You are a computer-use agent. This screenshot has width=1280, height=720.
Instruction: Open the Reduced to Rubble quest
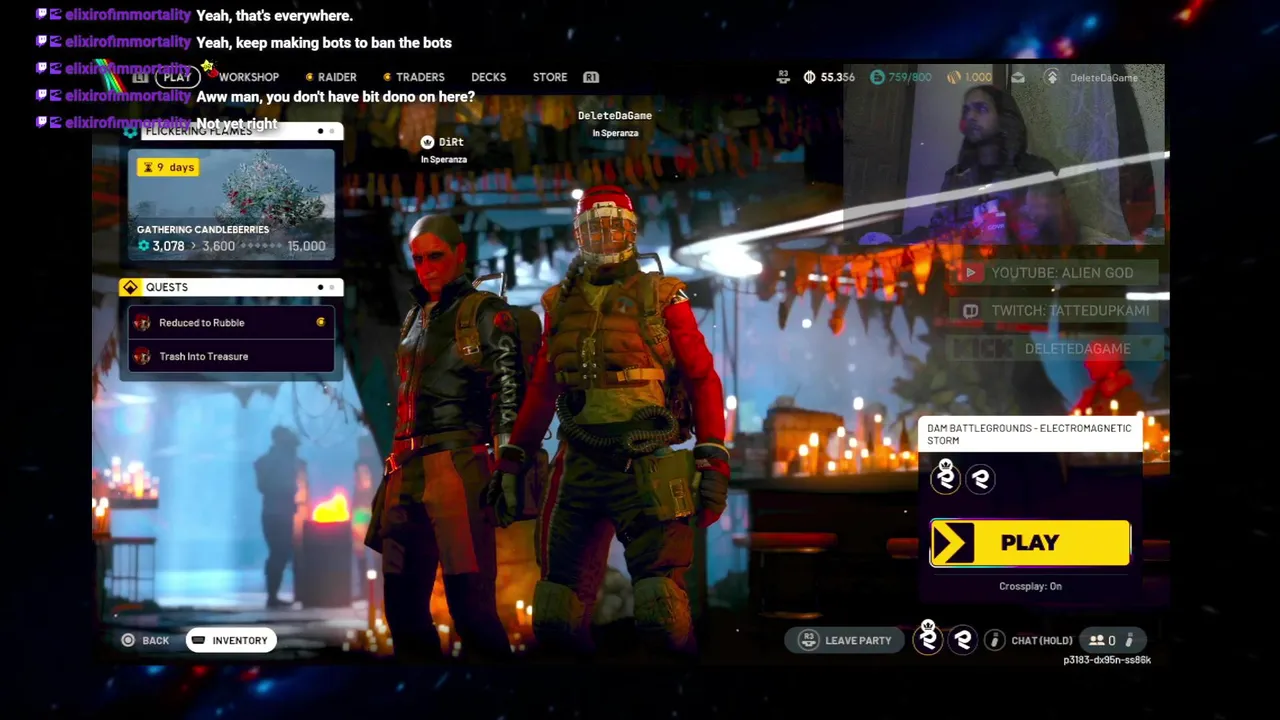231,322
